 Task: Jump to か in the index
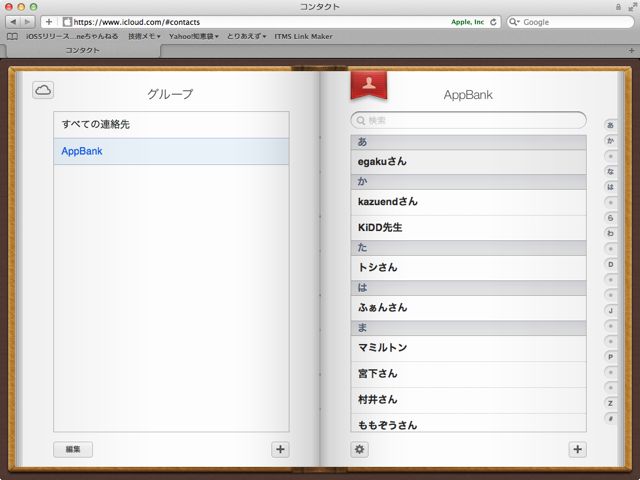610,141
